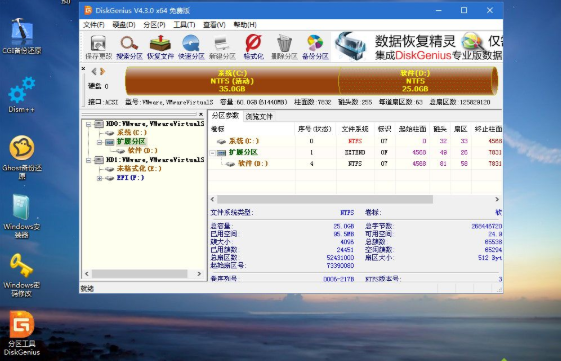Open 分区工具 DiskGenius desktop icon
This screenshot has height=361, width=561.
[x=22, y=333]
